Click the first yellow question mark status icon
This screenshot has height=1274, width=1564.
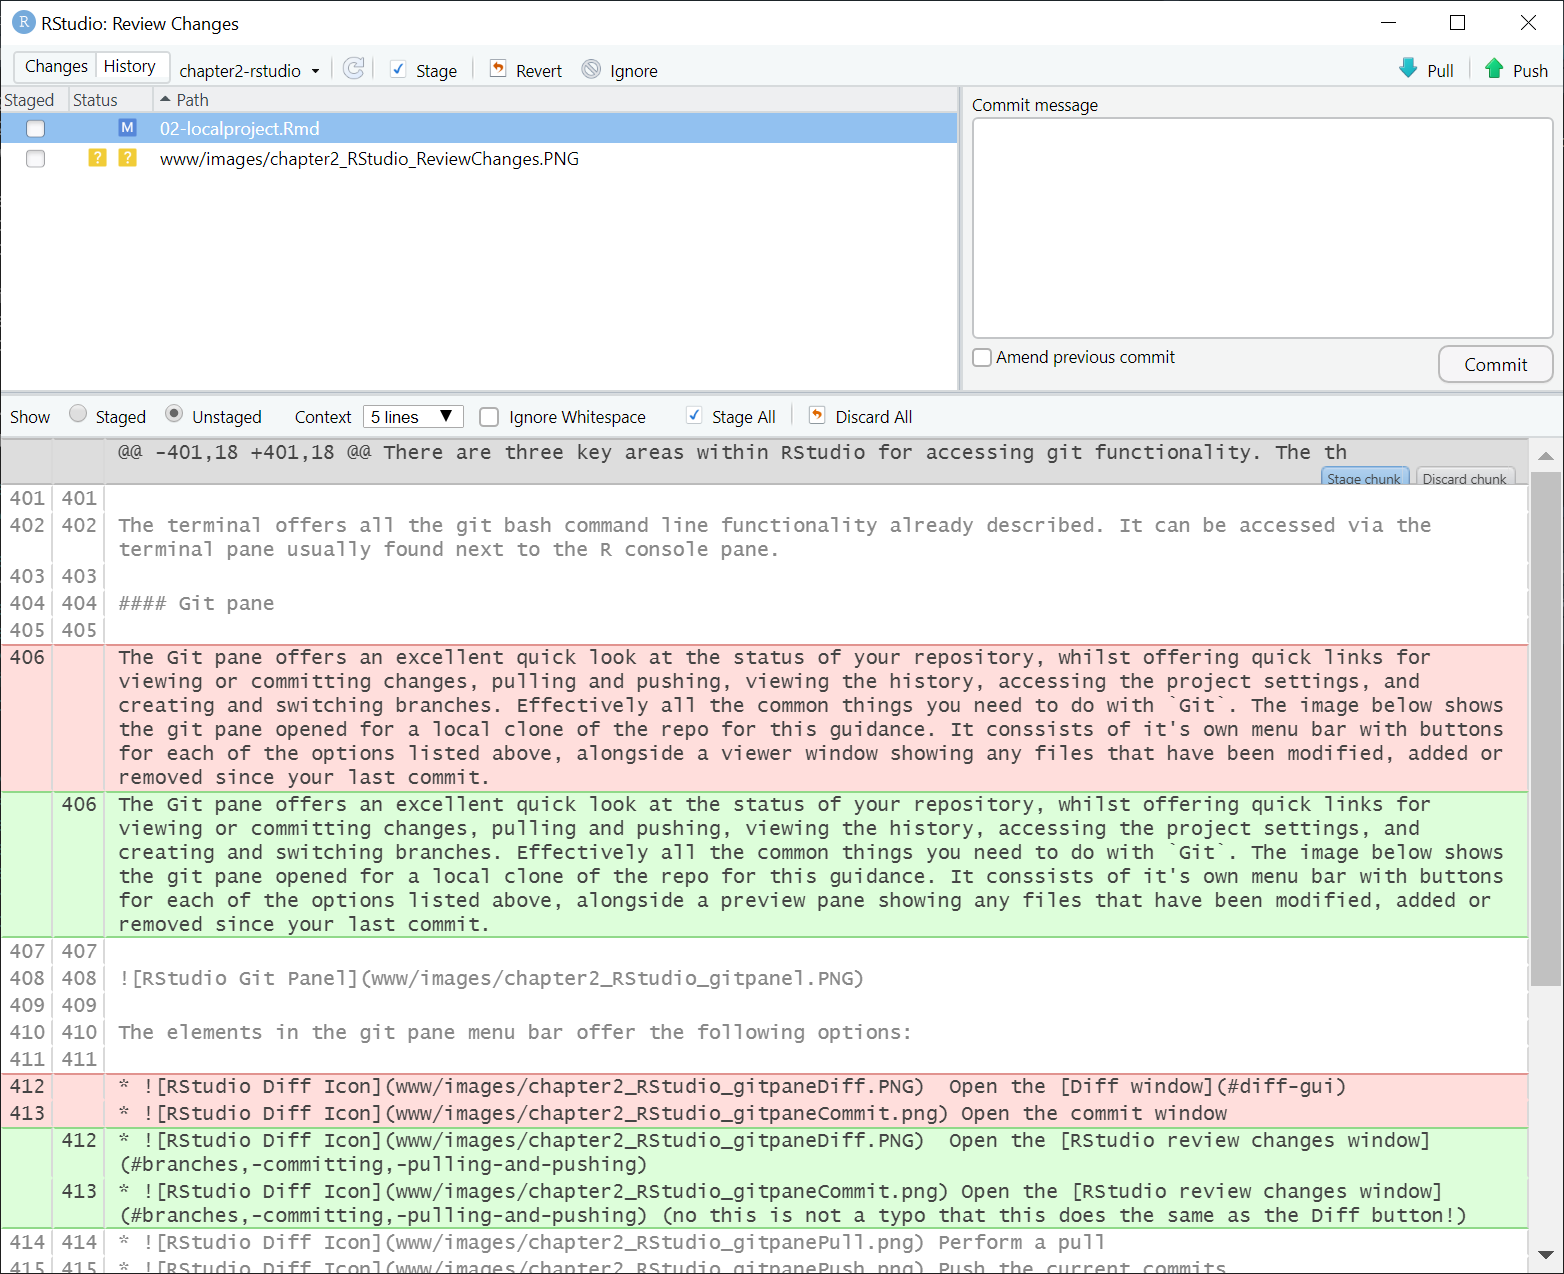pyautogui.click(x=97, y=158)
